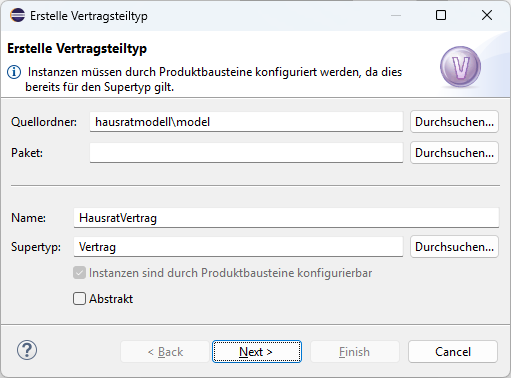Focus the Supertyp field containing Vertrag

[238, 247]
